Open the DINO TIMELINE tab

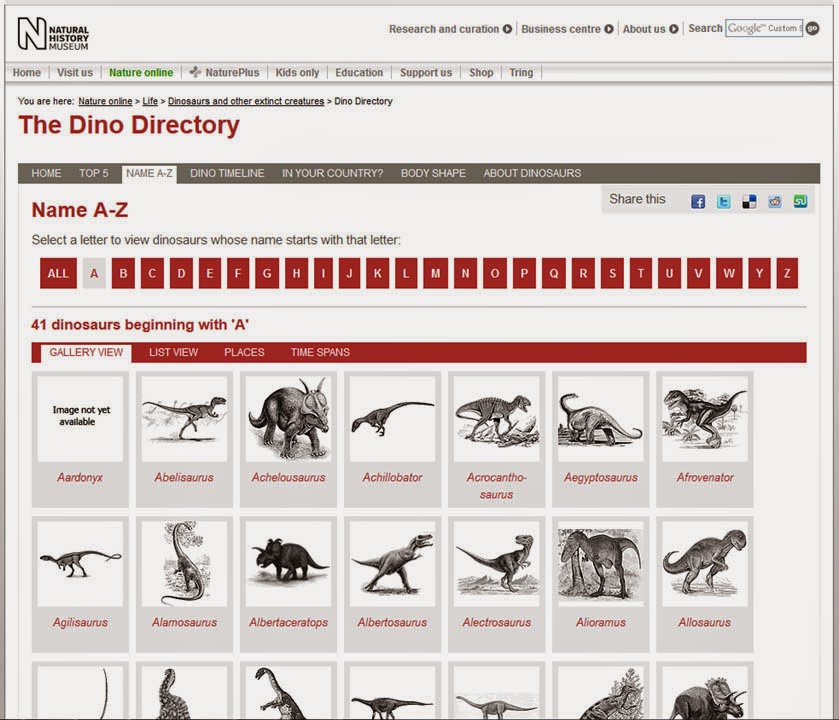tap(227, 173)
